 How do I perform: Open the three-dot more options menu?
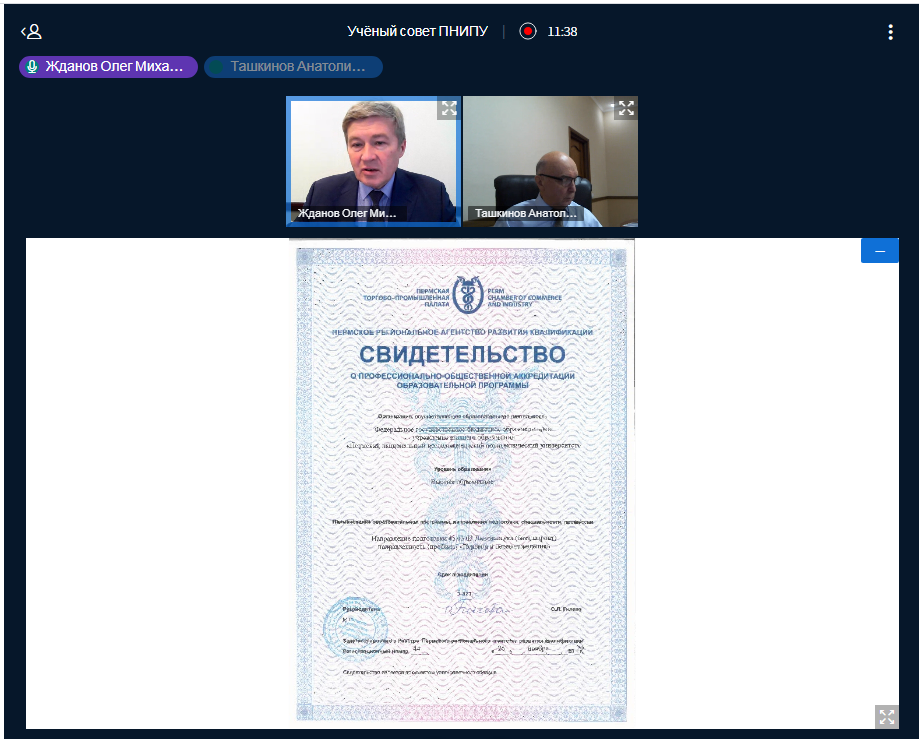[x=890, y=32]
